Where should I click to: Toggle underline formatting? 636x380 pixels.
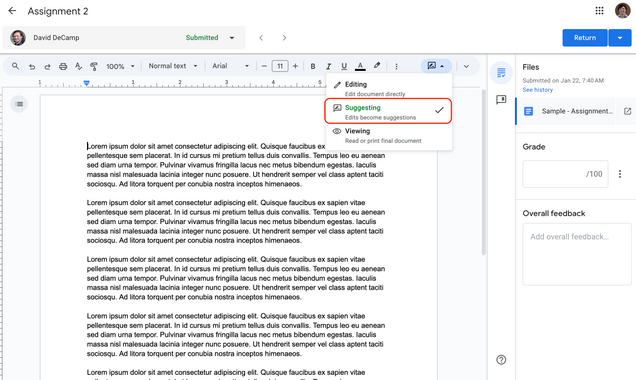[x=344, y=66]
